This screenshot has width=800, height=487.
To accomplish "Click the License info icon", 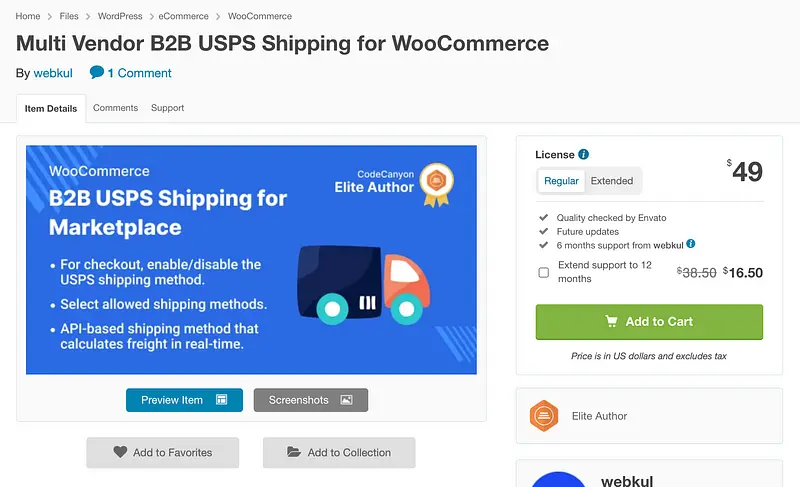I will pyautogui.click(x=584, y=155).
